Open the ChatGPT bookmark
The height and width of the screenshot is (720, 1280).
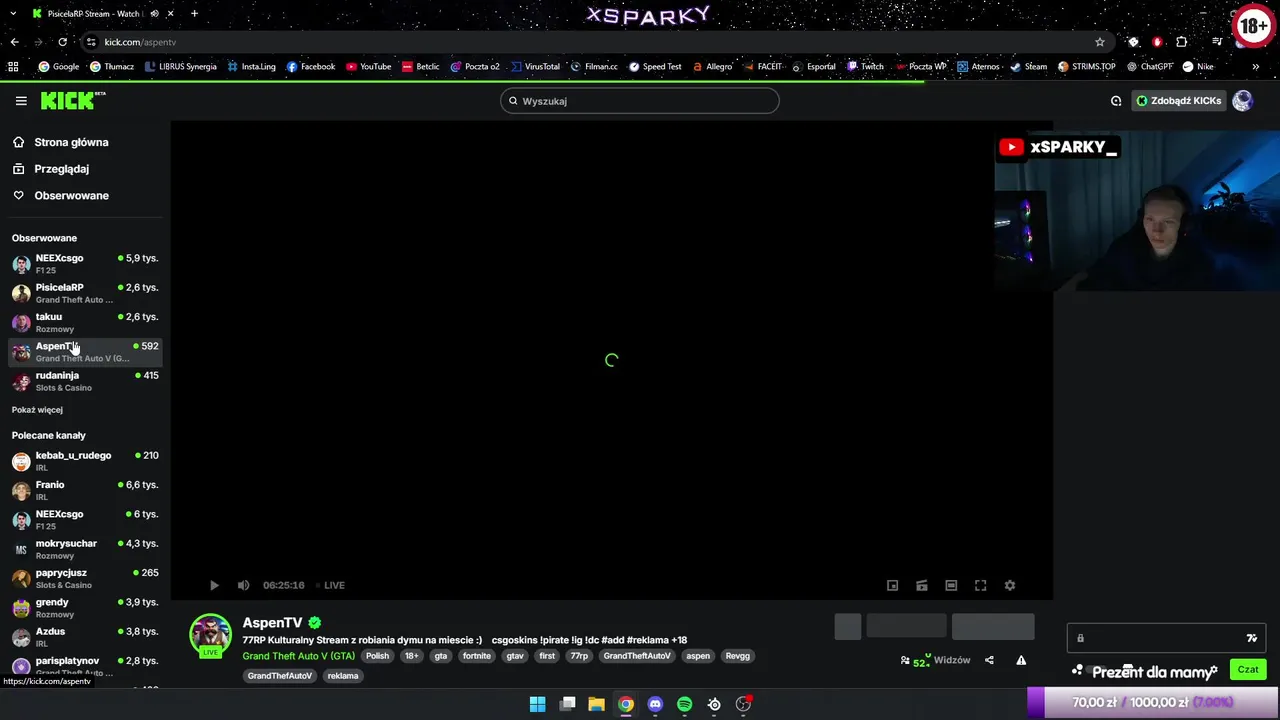(x=1149, y=67)
